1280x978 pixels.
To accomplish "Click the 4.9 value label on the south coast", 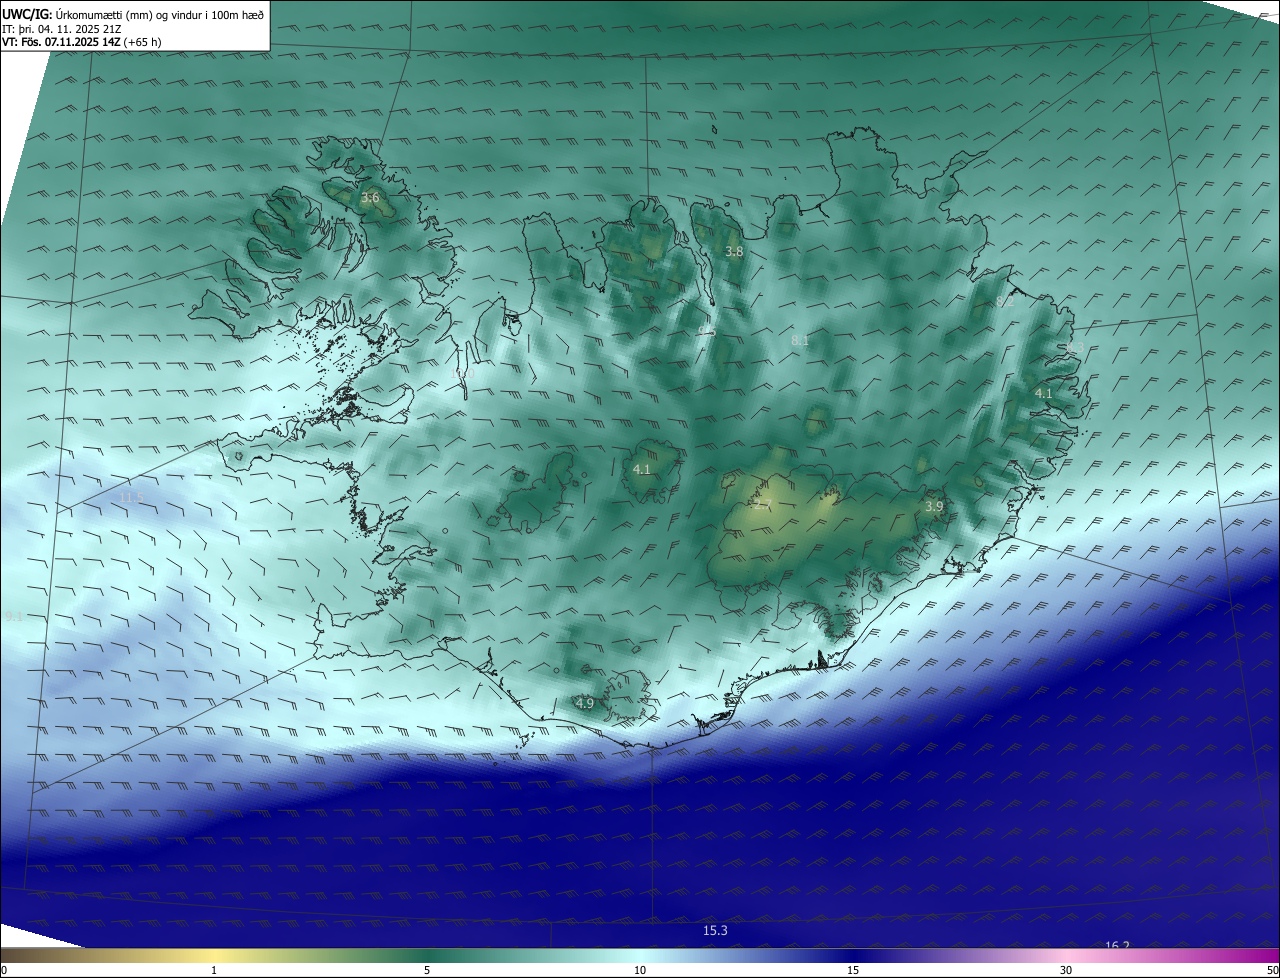I will point(585,704).
